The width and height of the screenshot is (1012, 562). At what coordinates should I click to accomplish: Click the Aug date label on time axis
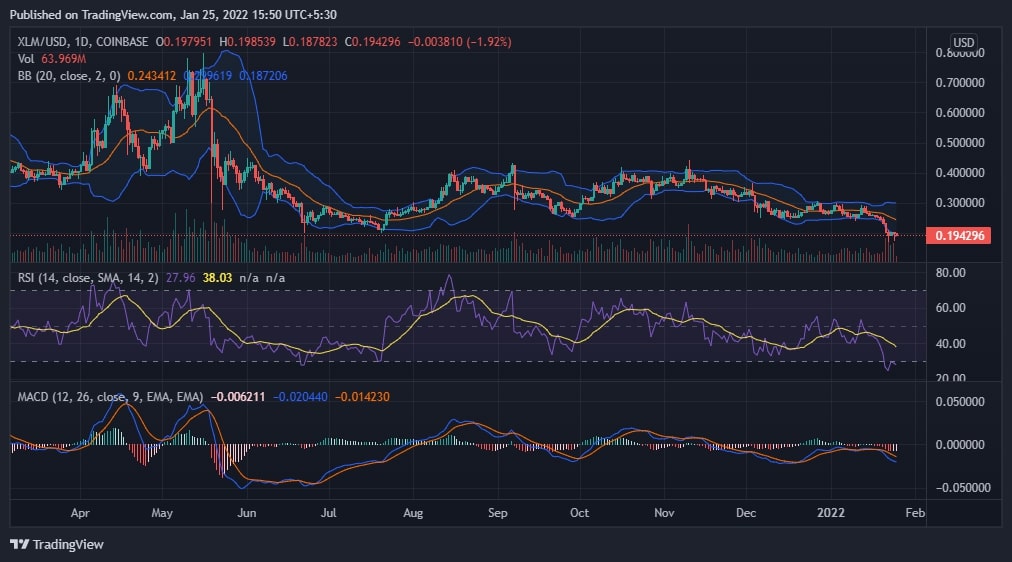413,513
